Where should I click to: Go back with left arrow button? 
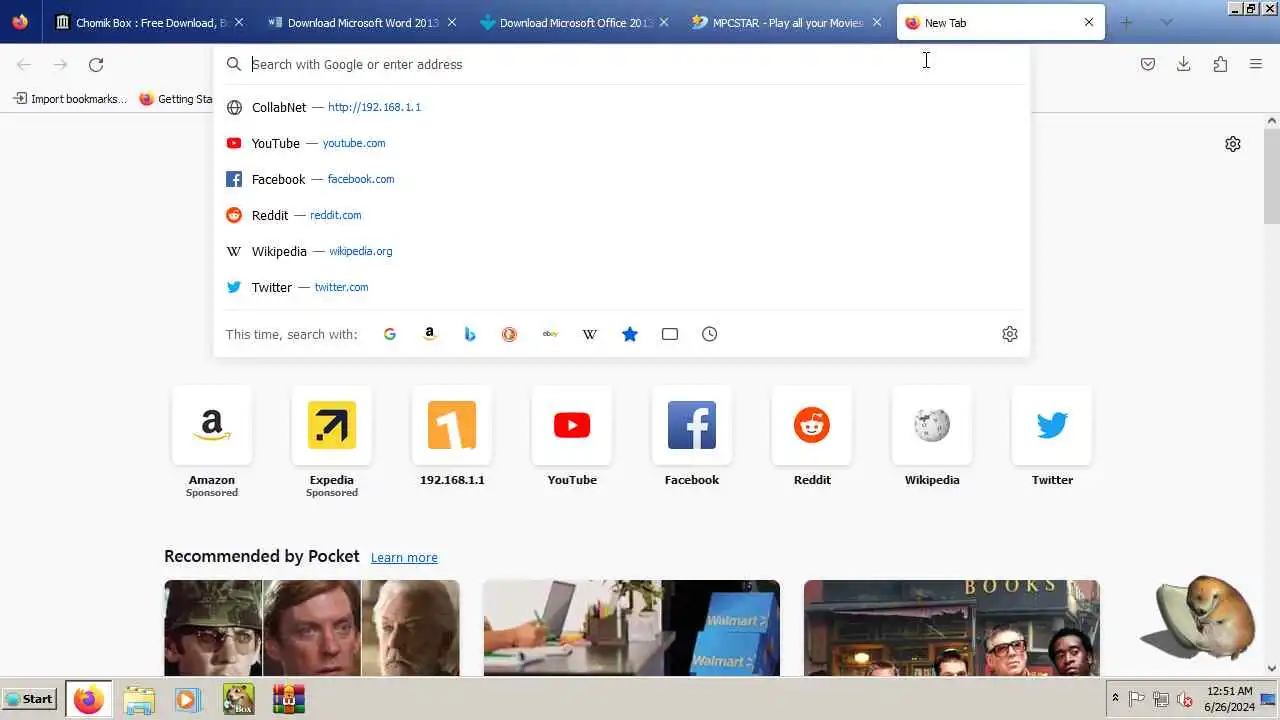24,65
